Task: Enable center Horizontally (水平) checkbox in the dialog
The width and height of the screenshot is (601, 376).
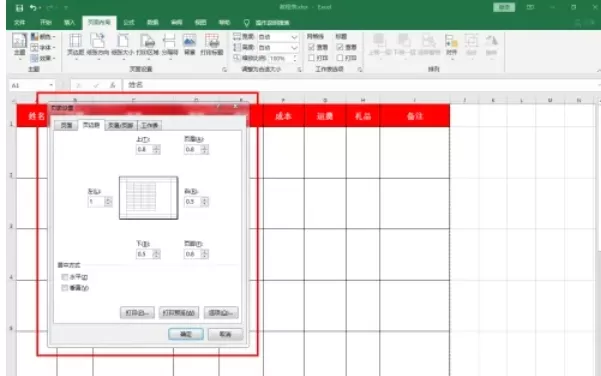Action: point(64,277)
